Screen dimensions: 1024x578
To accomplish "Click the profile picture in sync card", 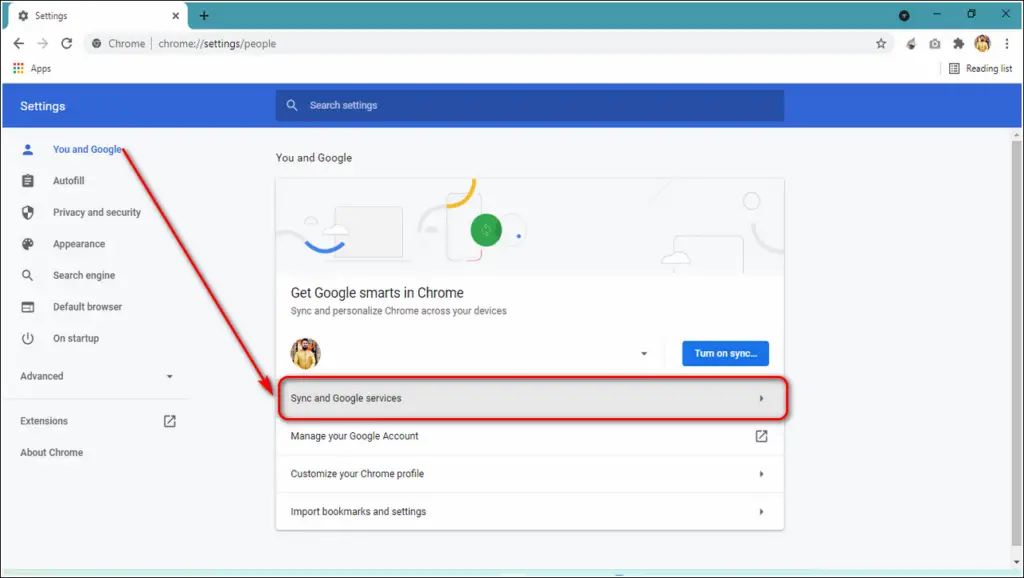I will [x=305, y=353].
